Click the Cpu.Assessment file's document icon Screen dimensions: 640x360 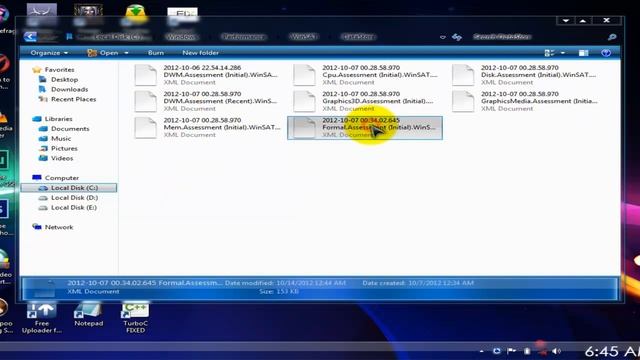click(304, 75)
